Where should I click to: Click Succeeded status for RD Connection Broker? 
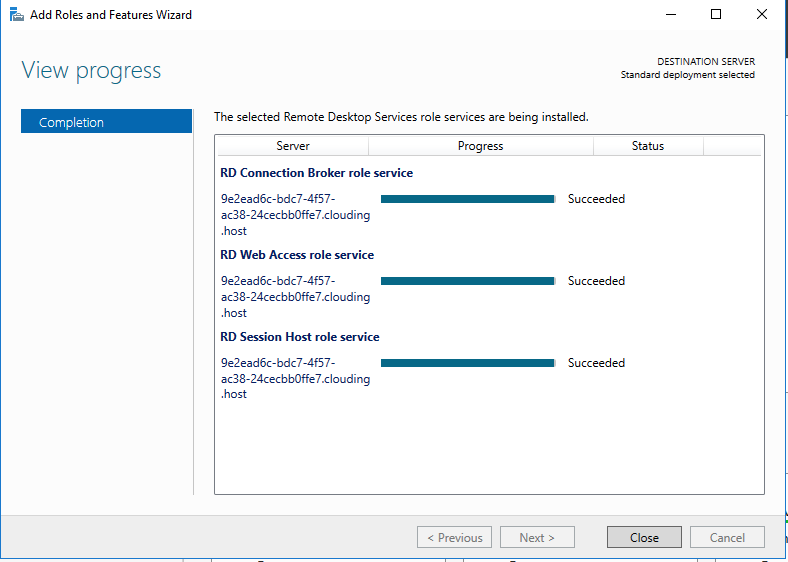pos(597,199)
